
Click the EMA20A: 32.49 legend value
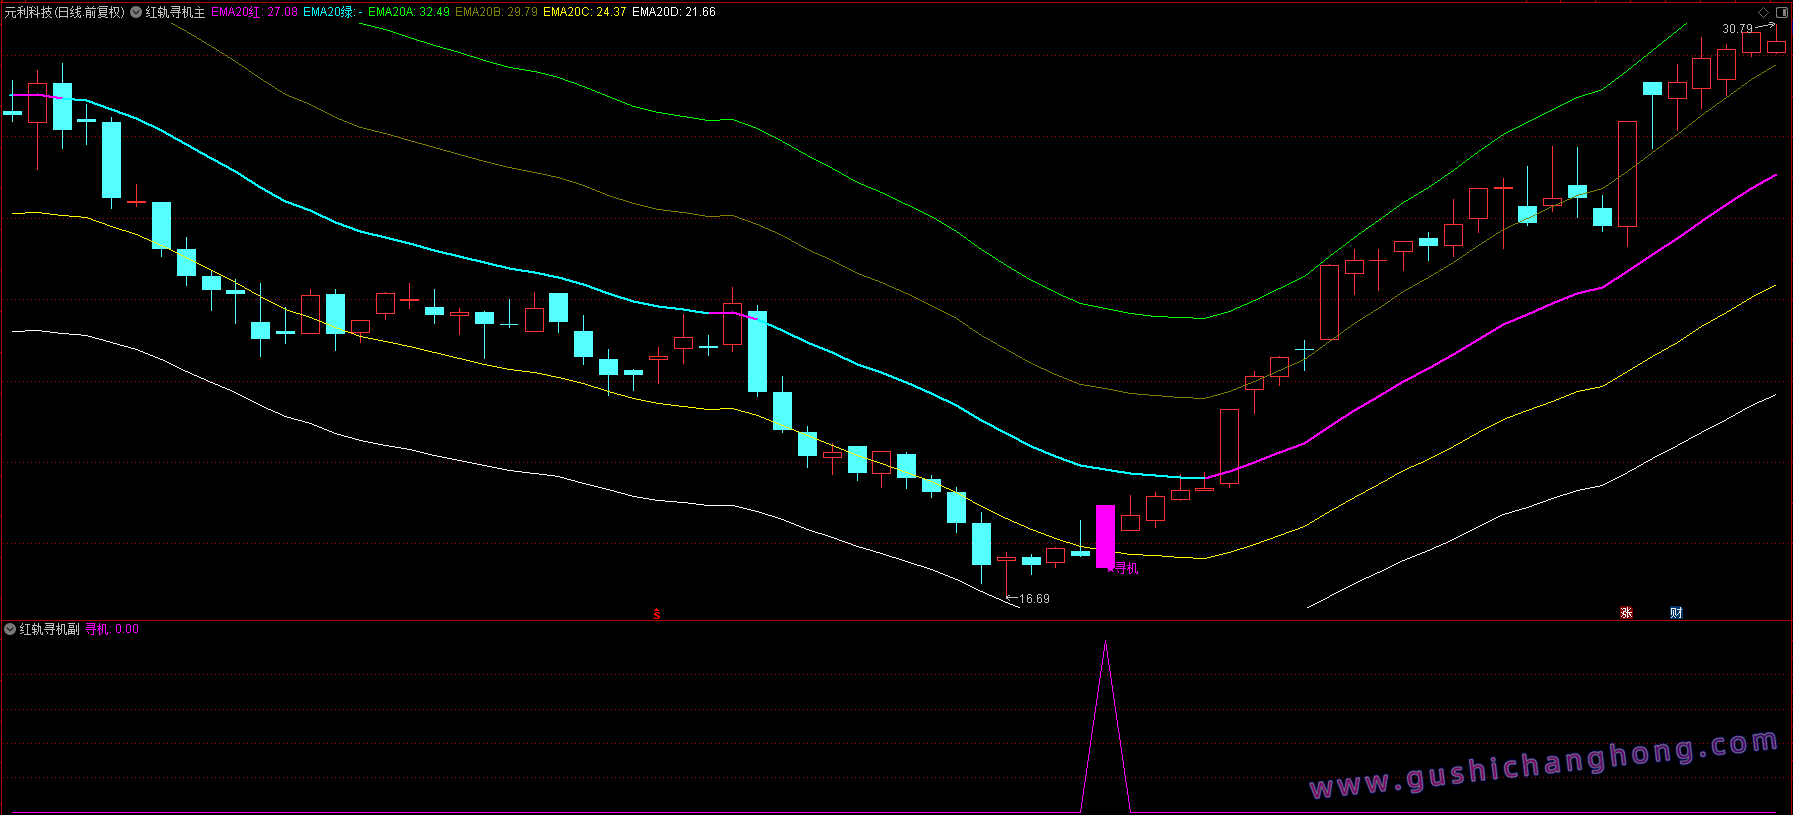(409, 12)
